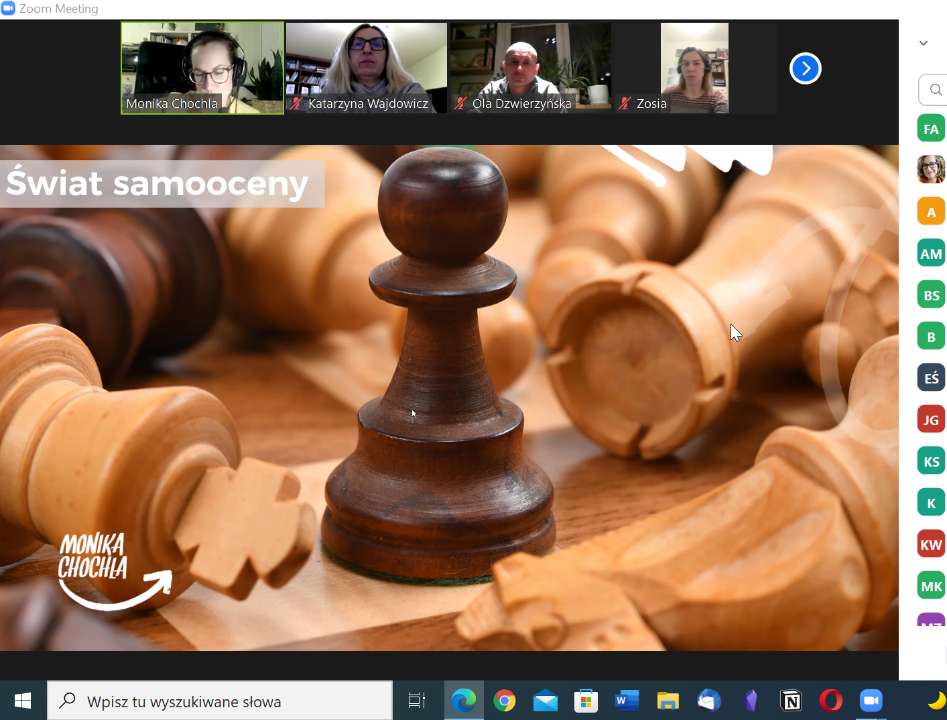
Task: Select participant avatar FA
Action: (x=931, y=129)
